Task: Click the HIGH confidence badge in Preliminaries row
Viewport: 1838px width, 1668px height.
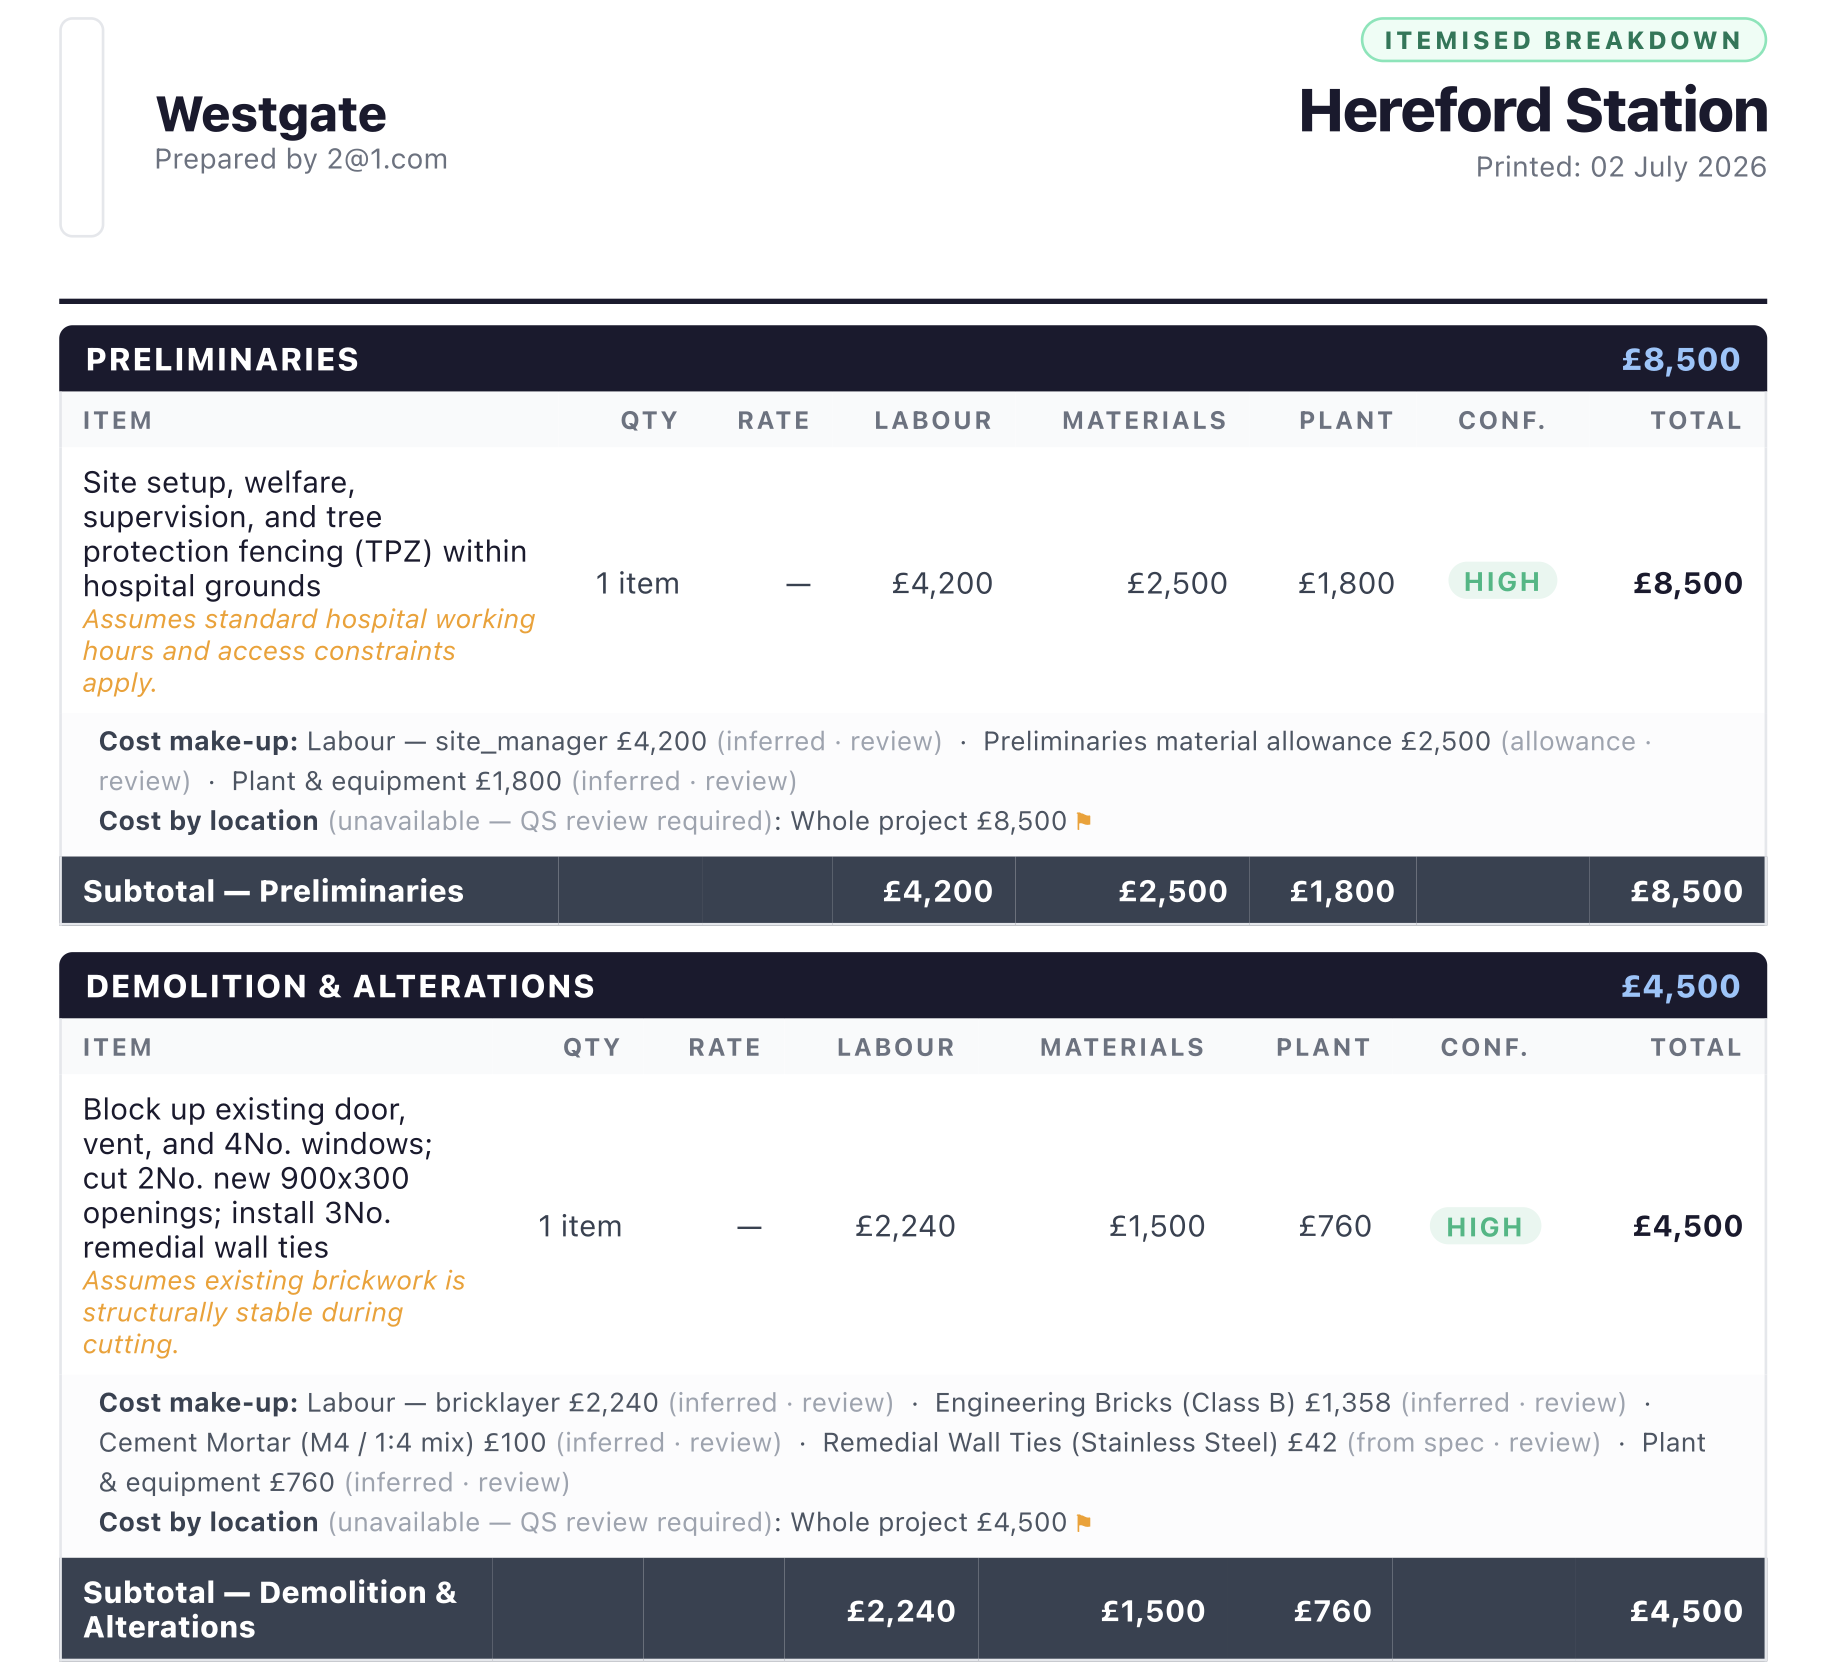Action: (x=1502, y=582)
